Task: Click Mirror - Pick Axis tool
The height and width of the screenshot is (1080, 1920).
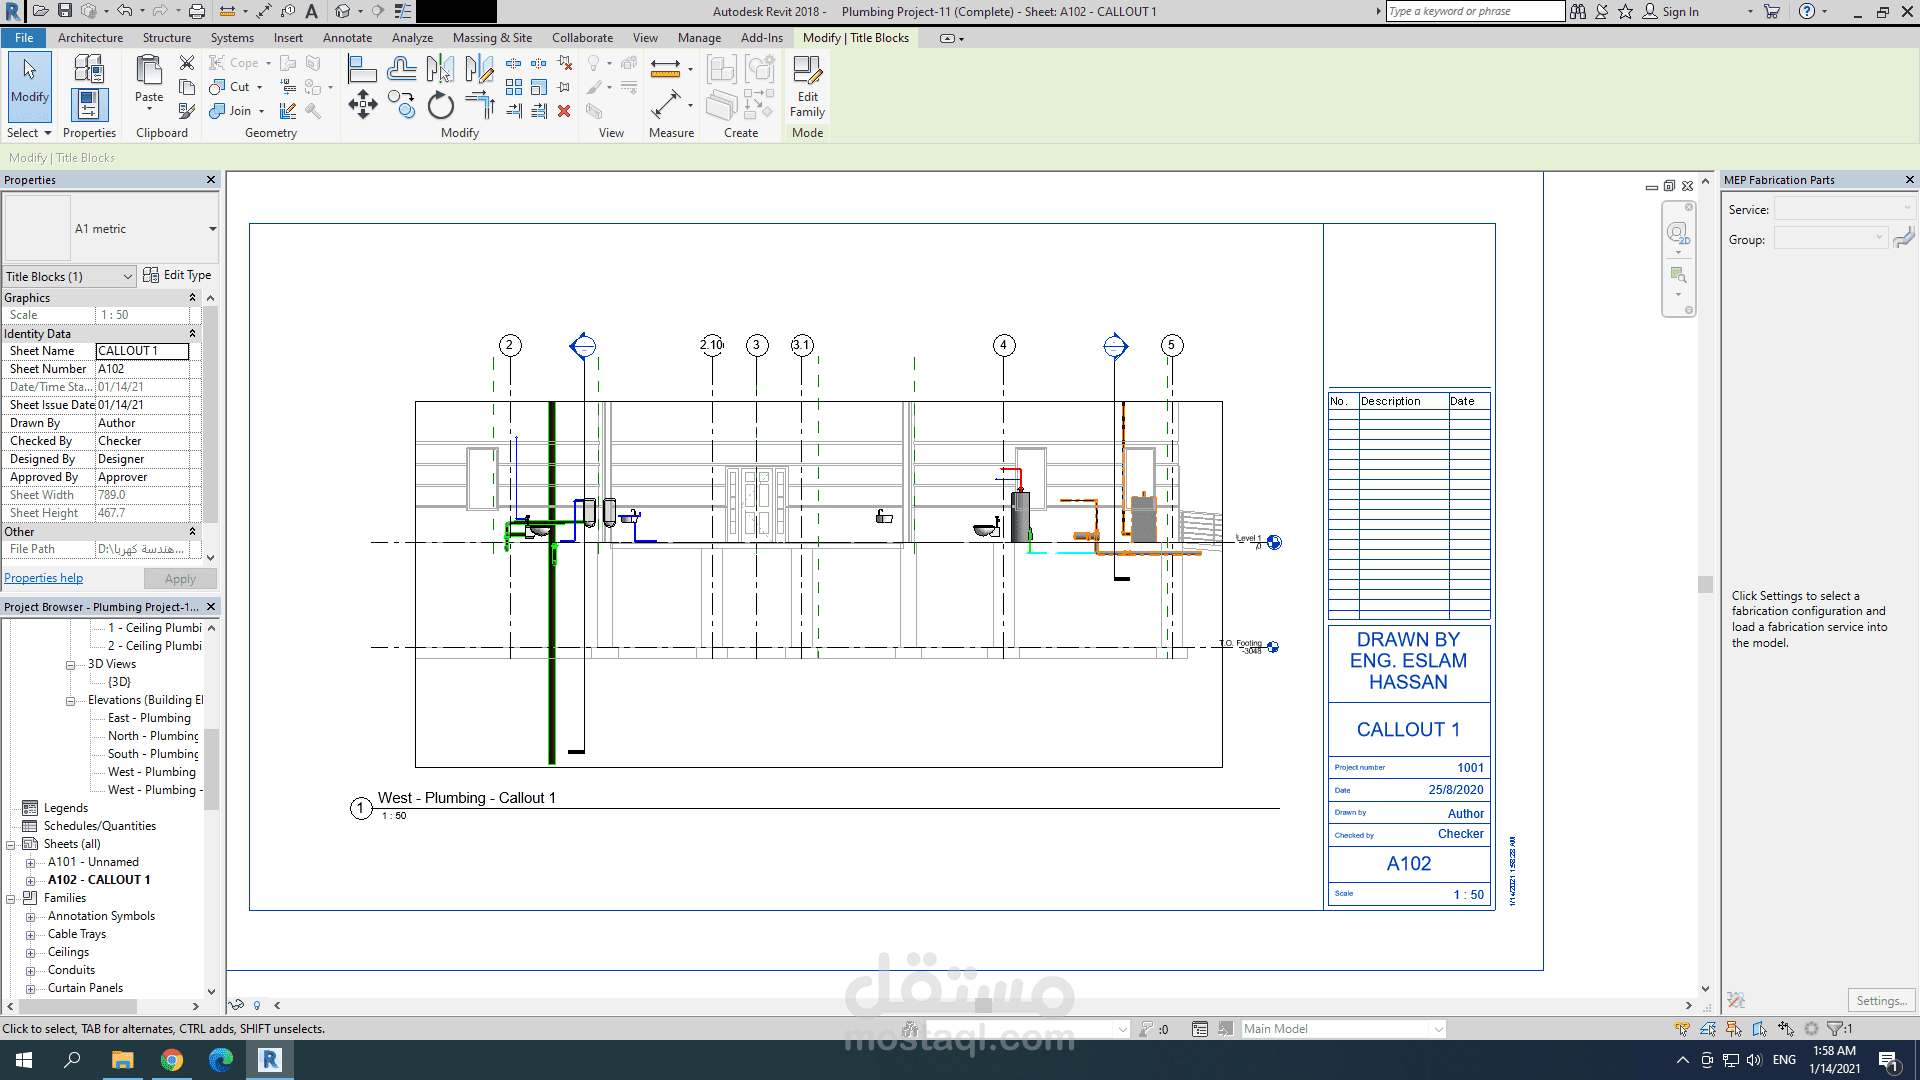Action: point(440,69)
